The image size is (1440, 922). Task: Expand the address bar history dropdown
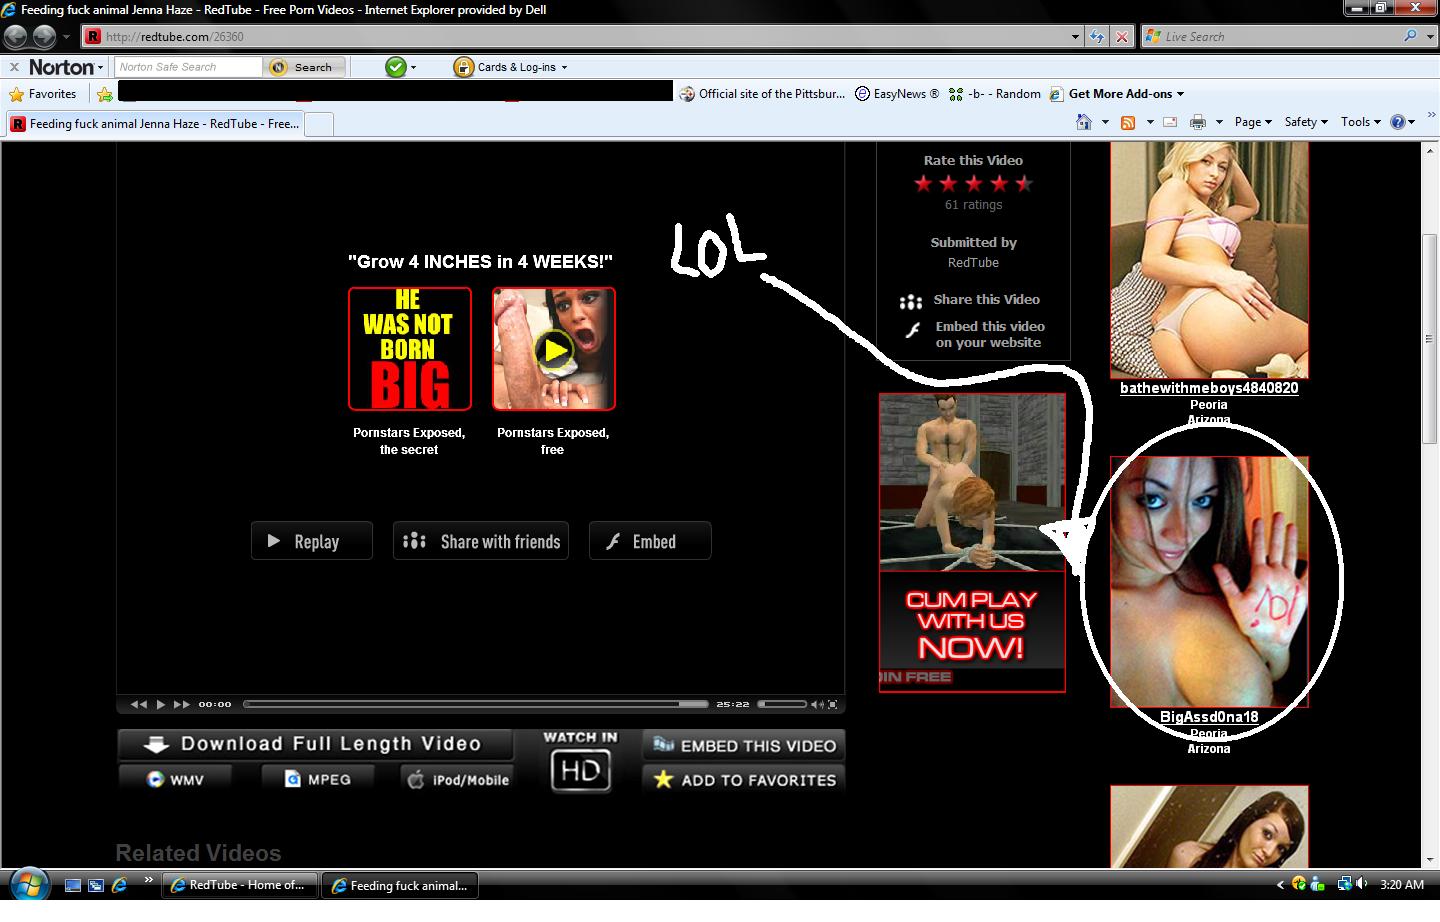(x=1075, y=37)
